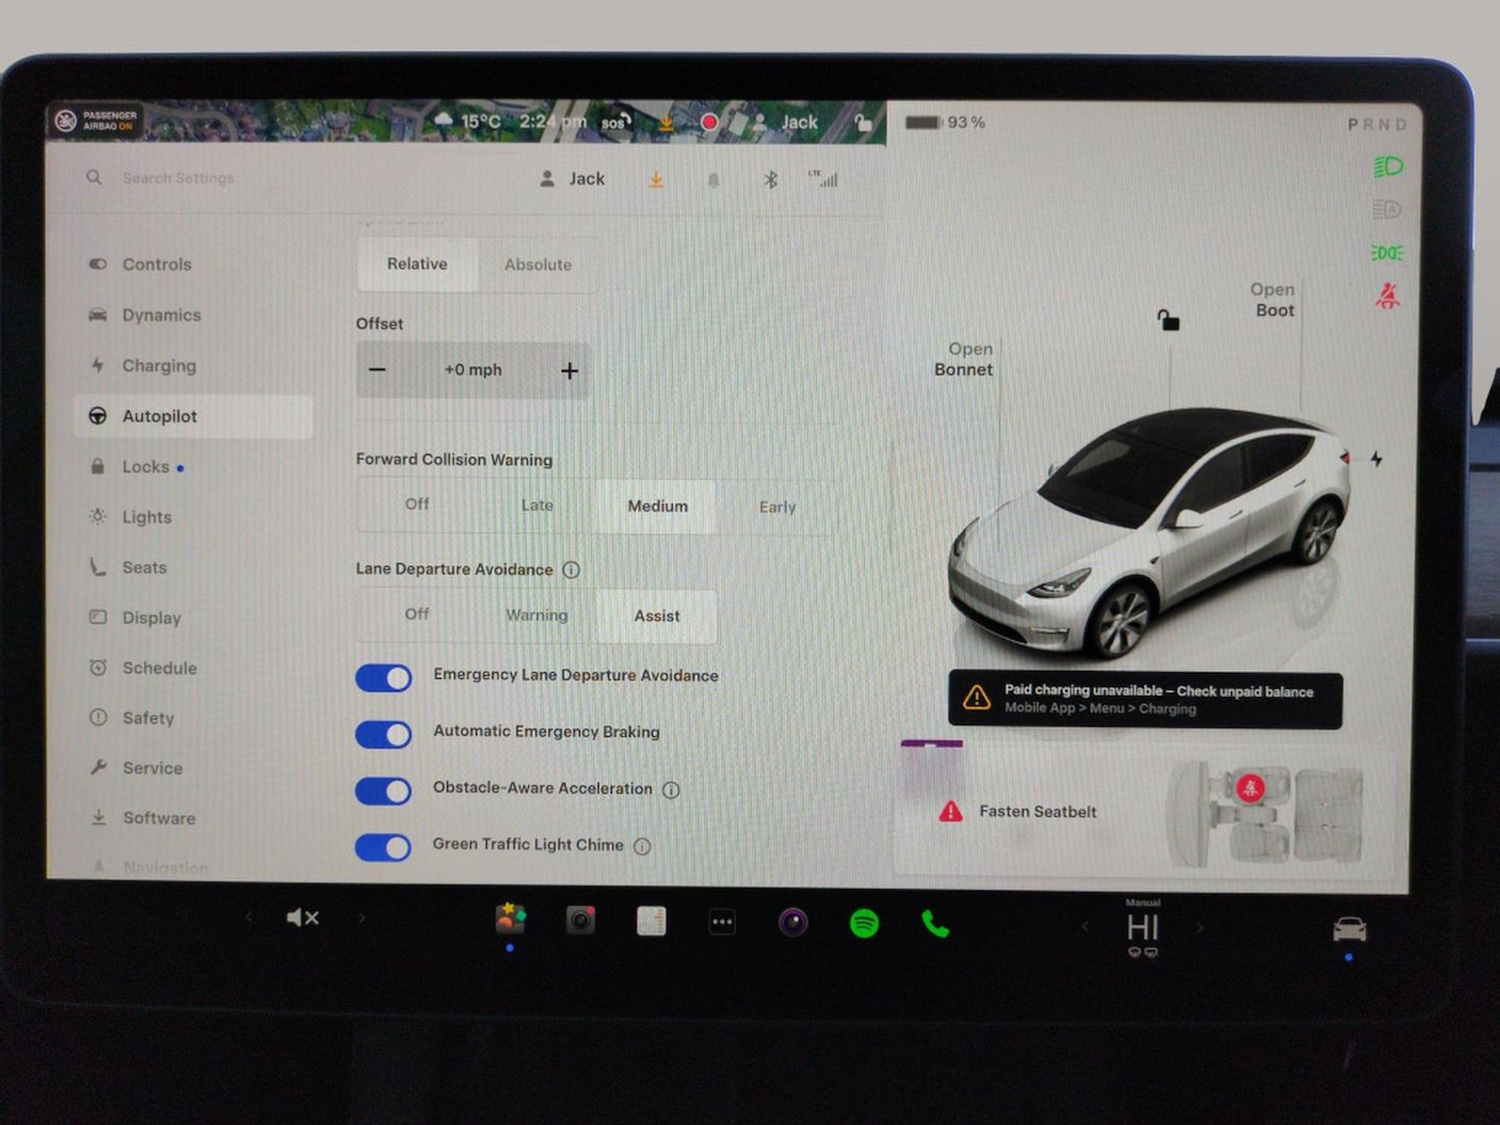
Task: Open the Spotify app from the taskbar
Action: (x=862, y=921)
